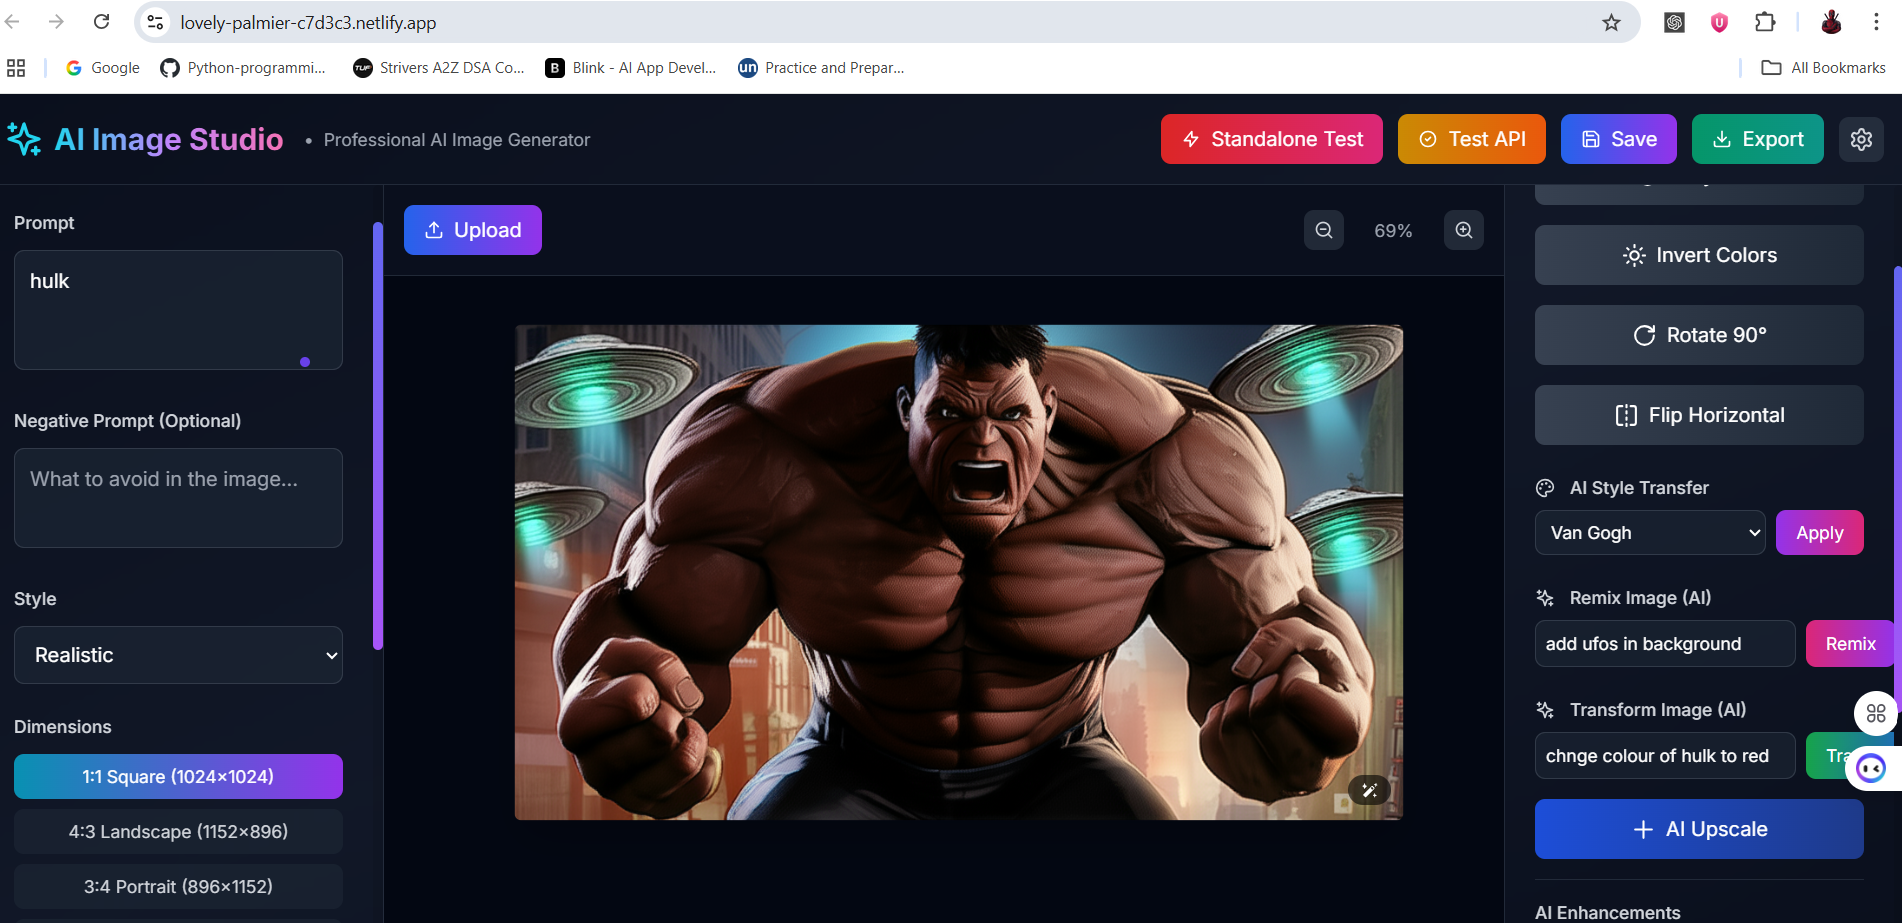Zoom out the canvas with minus magnifier
This screenshot has width=1902, height=923.
[1324, 230]
